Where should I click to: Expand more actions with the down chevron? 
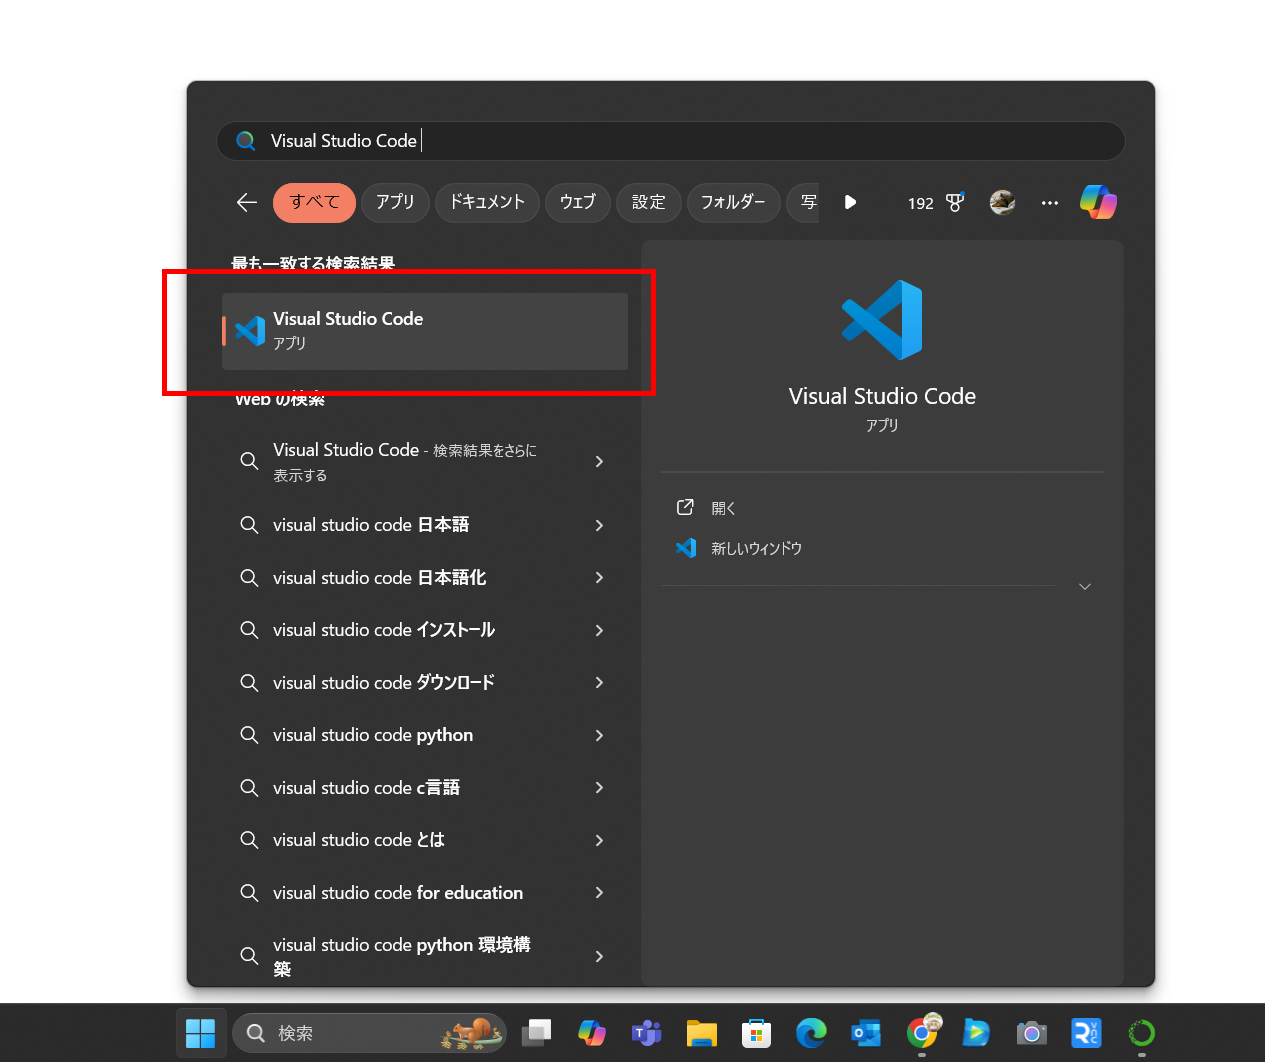coord(1084,586)
